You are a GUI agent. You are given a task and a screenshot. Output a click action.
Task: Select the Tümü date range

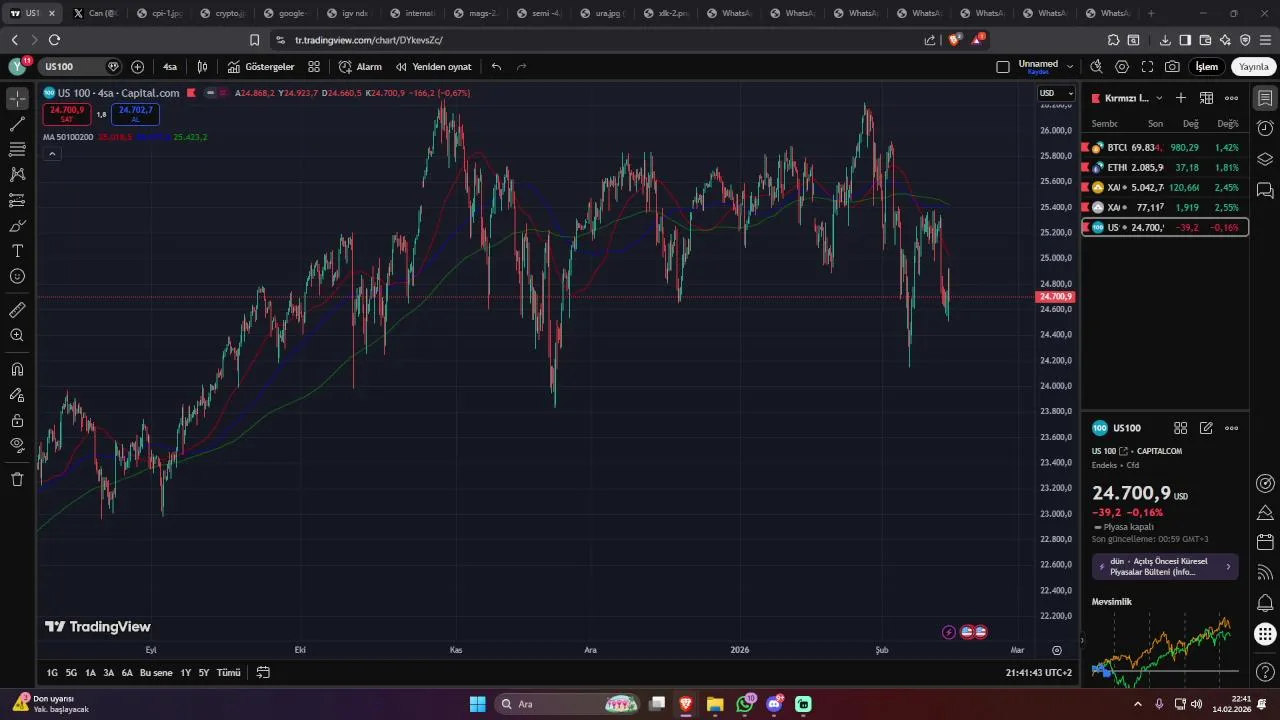(229, 673)
